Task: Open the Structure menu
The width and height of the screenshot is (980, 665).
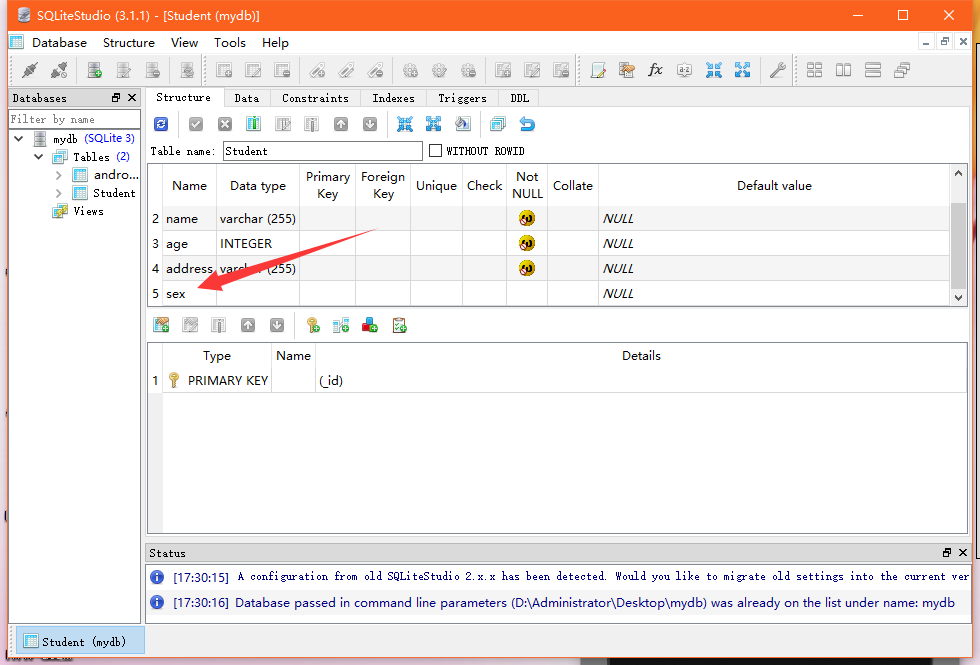Action: click(x=129, y=42)
